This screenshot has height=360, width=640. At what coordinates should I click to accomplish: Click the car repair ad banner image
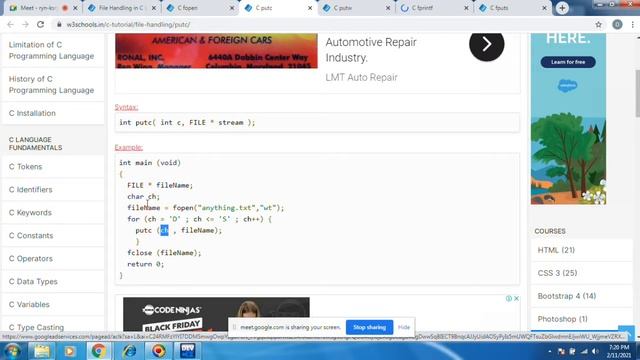[x=216, y=51]
